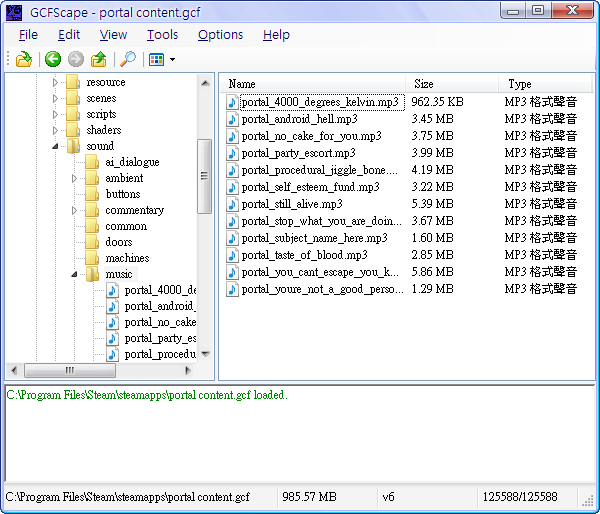The height and width of the screenshot is (514, 600).
Task: Click portal_4000_degrees_kelvin.mp3 file icon
Action: (232, 102)
